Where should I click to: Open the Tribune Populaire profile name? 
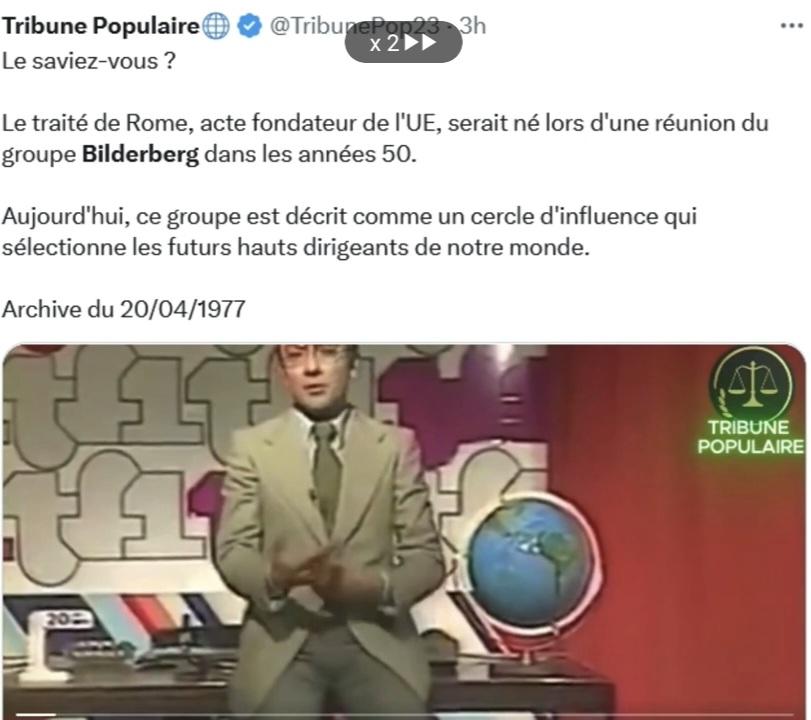coord(100,26)
